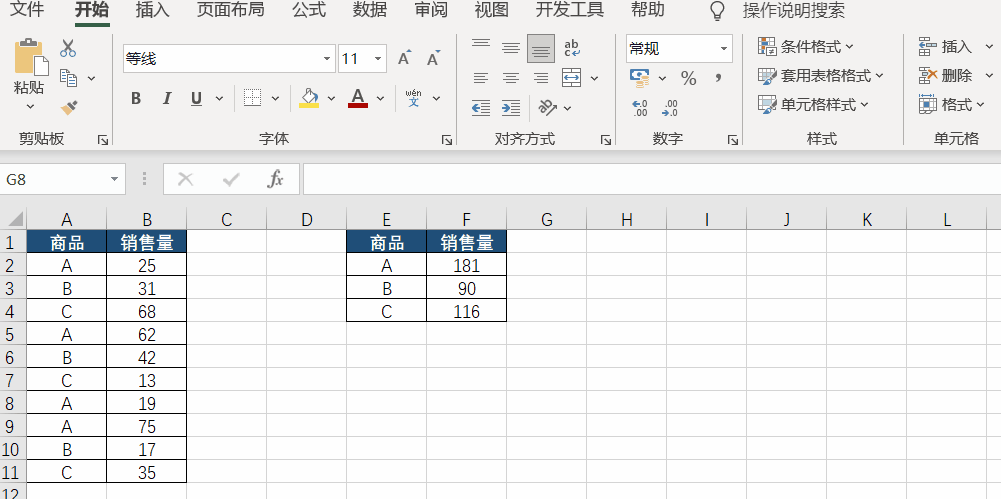This screenshot has height=499, width=1001.
Task: Click the Paste clipboard icon
Action: tap(31, 57)
